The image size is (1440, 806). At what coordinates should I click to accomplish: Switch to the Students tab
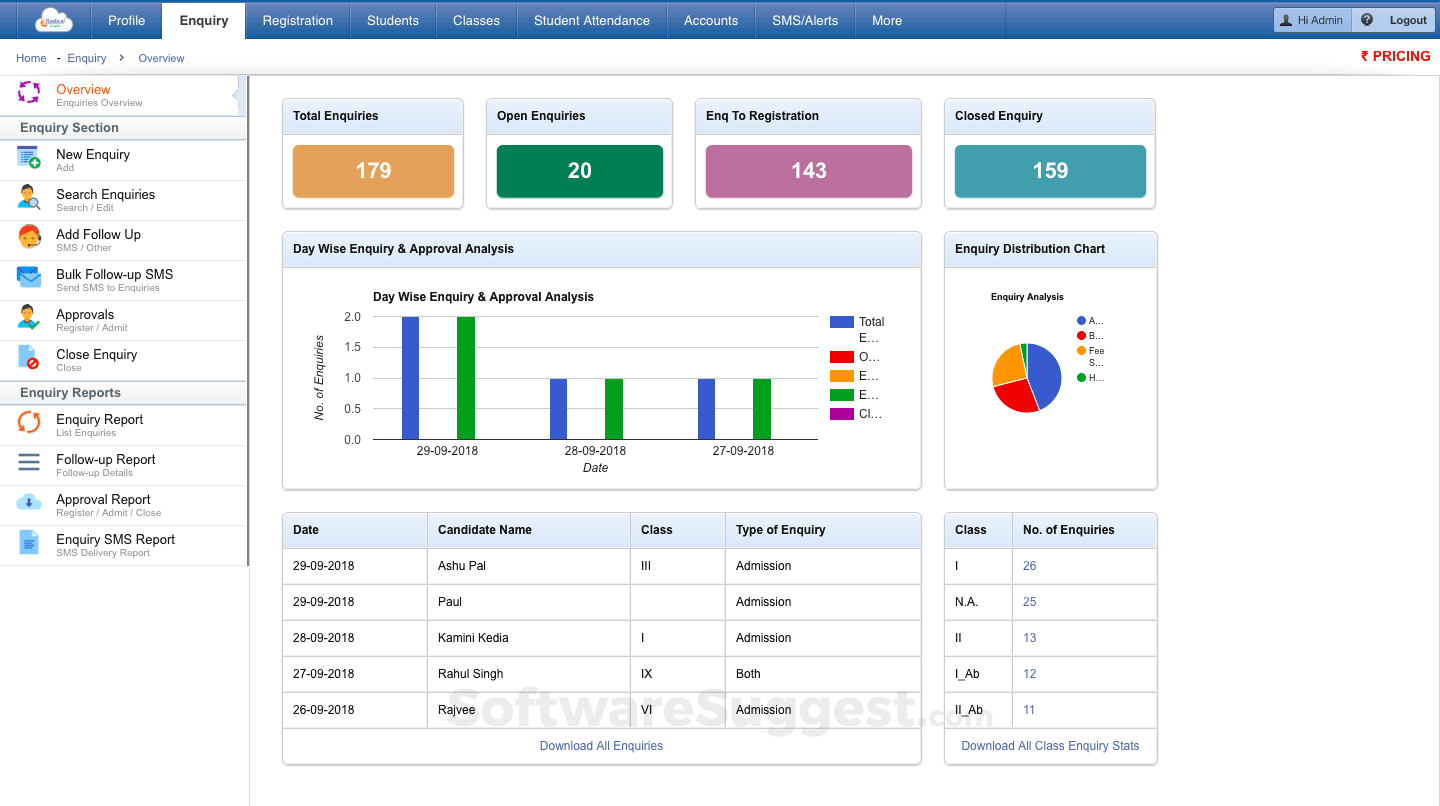[392, 19]
